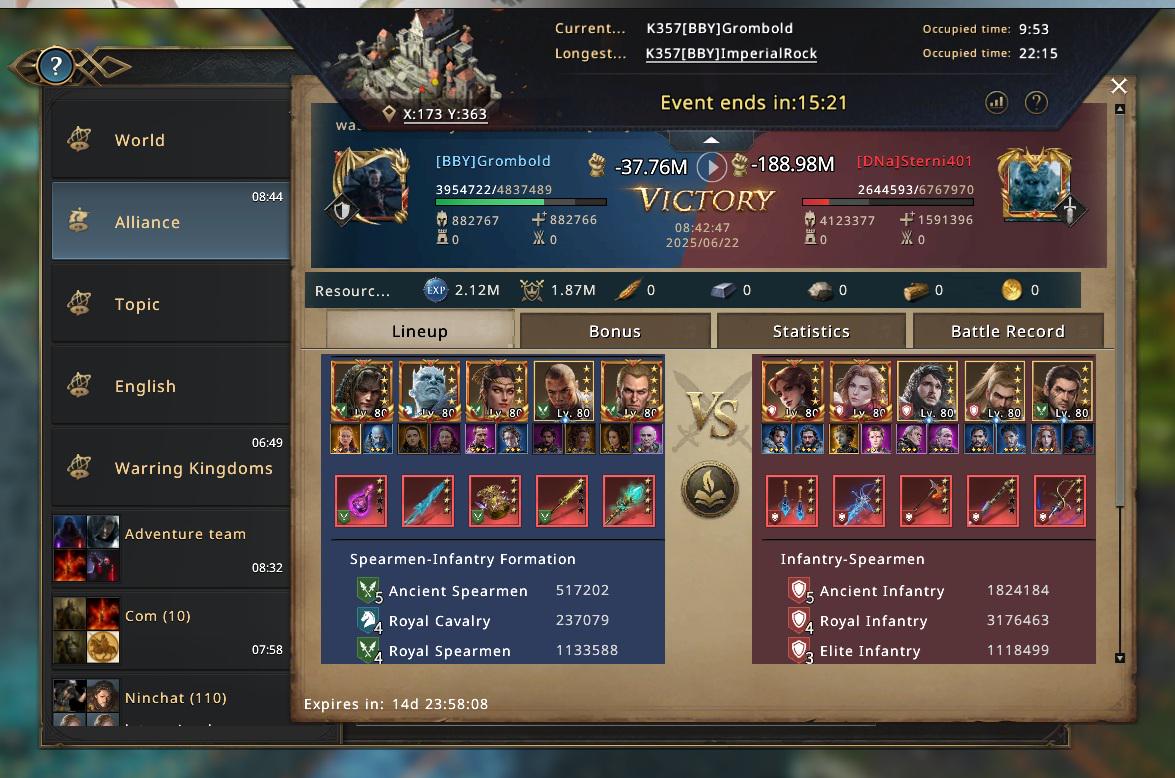Click the blue help orb top left
The width and height of the screenshot is (1175, 778).
click(55, 66)
